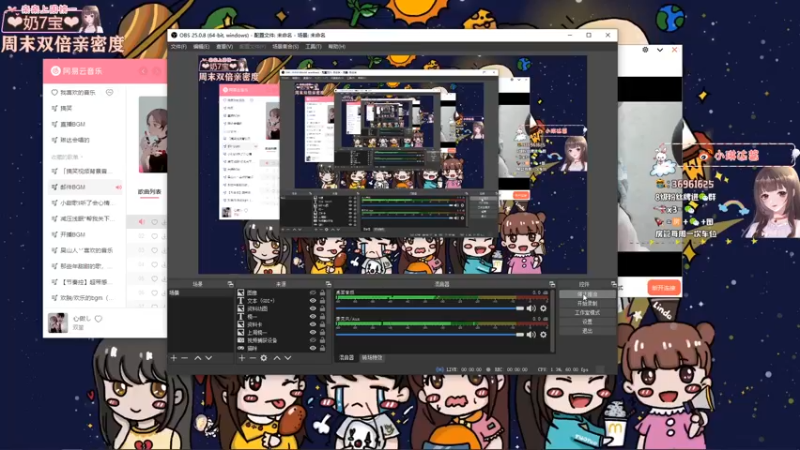Open the 场景集合(S) menu
This screenshot has height=450, width=800.
coord(285,46)
